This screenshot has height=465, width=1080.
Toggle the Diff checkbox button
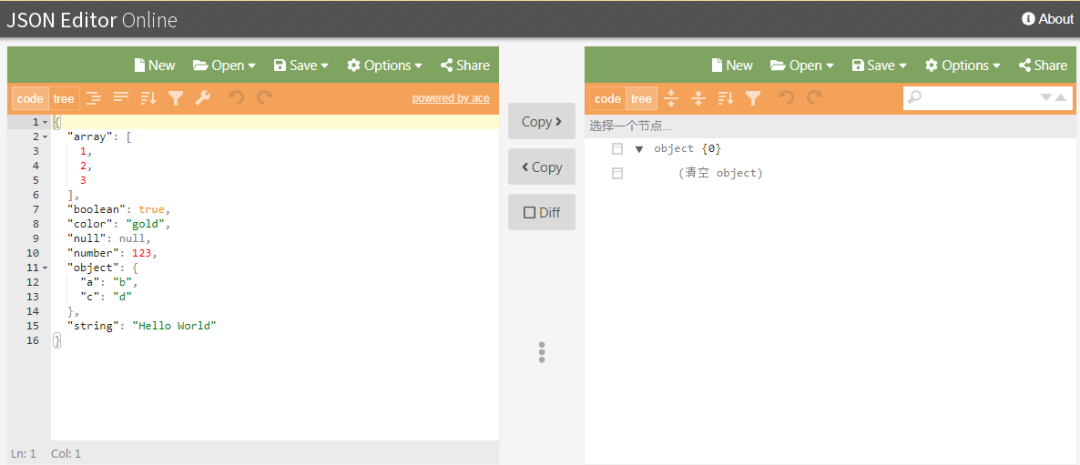[x=541, y=212]
